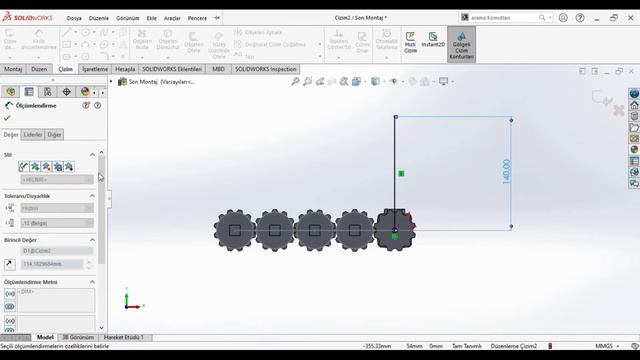This screenshot has width=640, height=360.
Task: Toggle Instant2D in the ribbon
Action: [x=433, y=40]
